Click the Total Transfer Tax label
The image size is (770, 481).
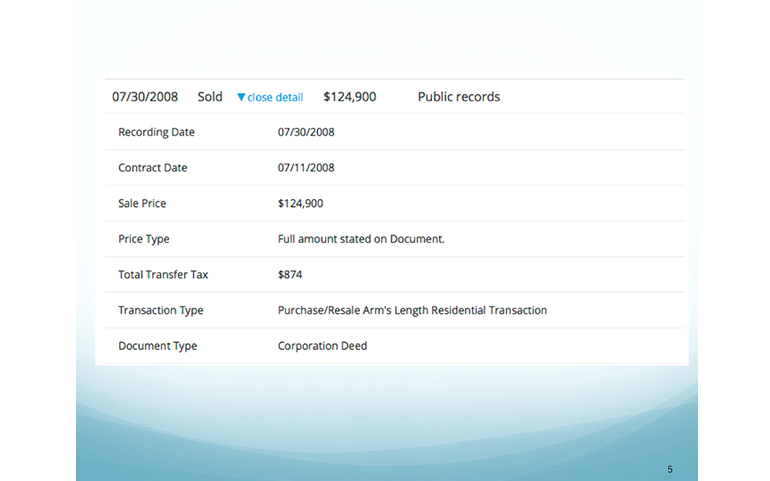tap(163, 274)
